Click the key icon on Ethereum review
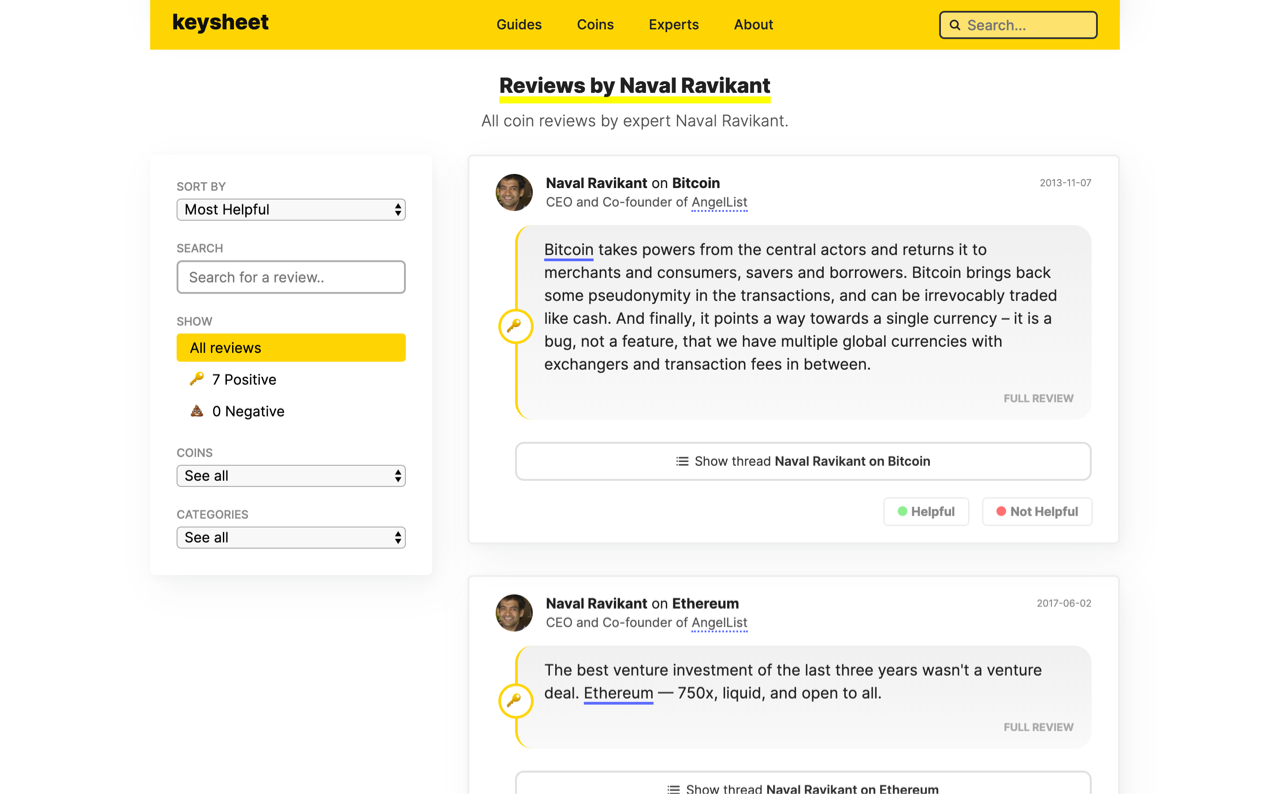The height and width of the screenshot is (794, 1270). (x=515, y=701)
